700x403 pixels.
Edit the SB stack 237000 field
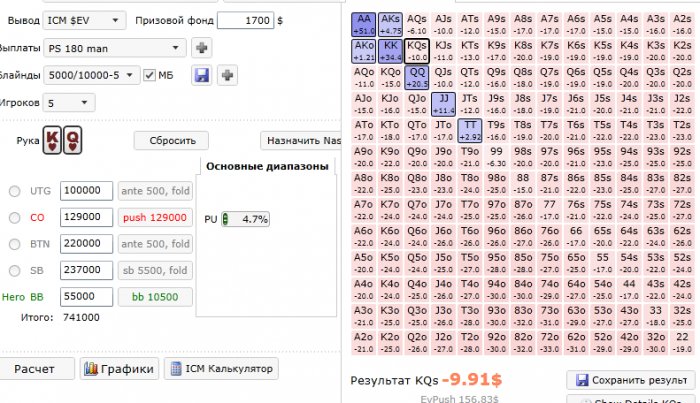pyautogui.click(x=86, y=270)
